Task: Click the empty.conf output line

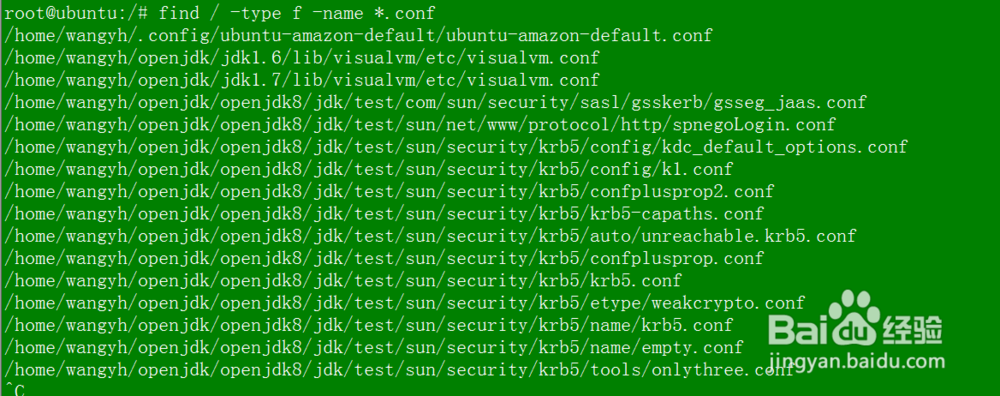Action: 373,347
